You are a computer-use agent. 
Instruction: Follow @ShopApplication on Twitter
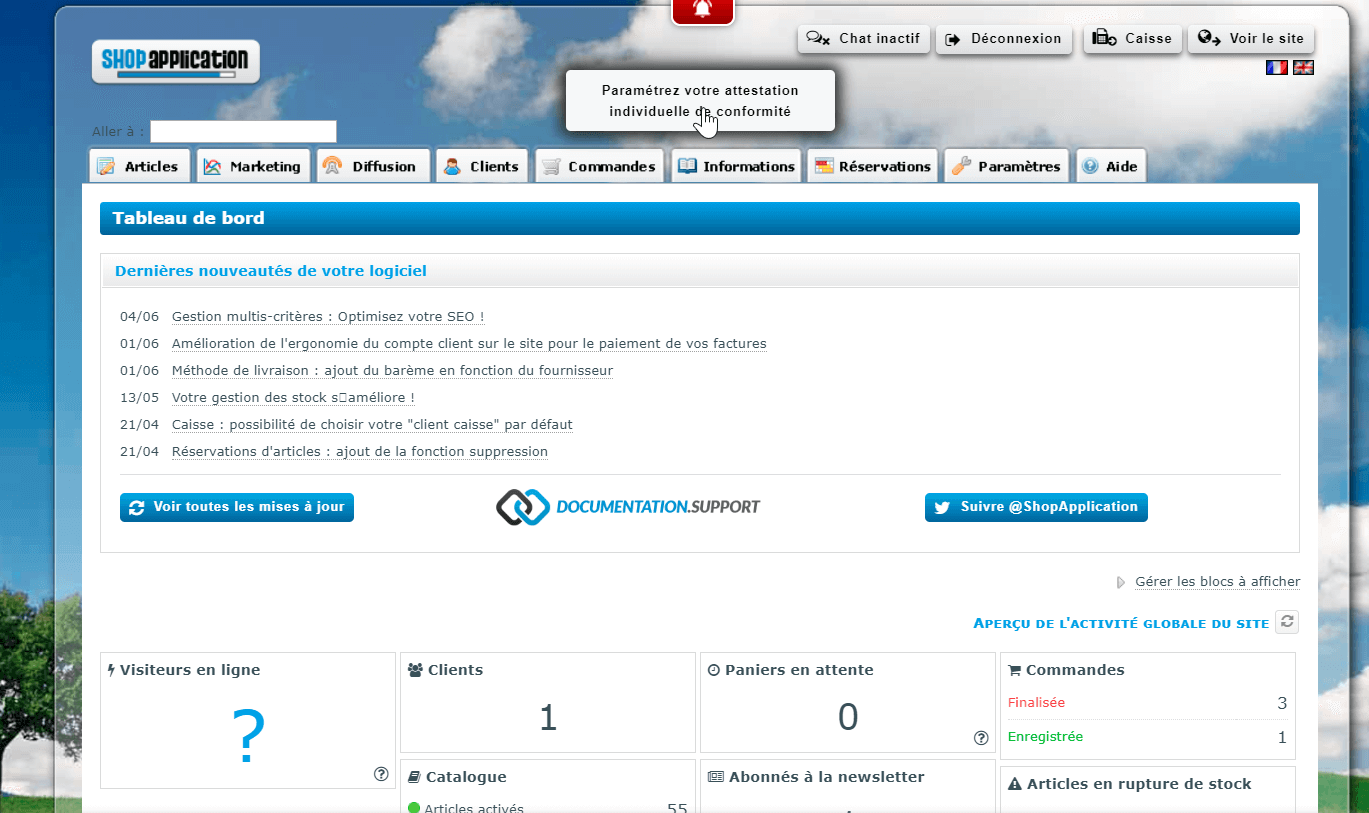pyautogui.click(x=1036, y=507)
